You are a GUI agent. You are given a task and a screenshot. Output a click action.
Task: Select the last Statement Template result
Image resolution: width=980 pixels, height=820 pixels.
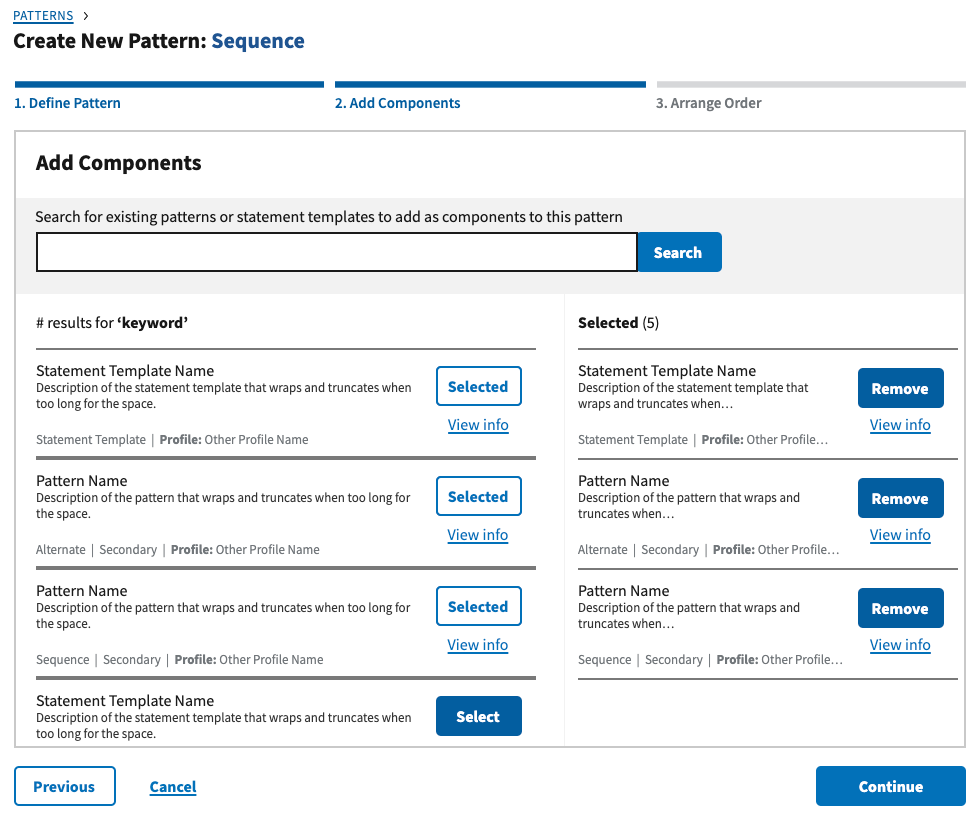[x=478, y=716]
